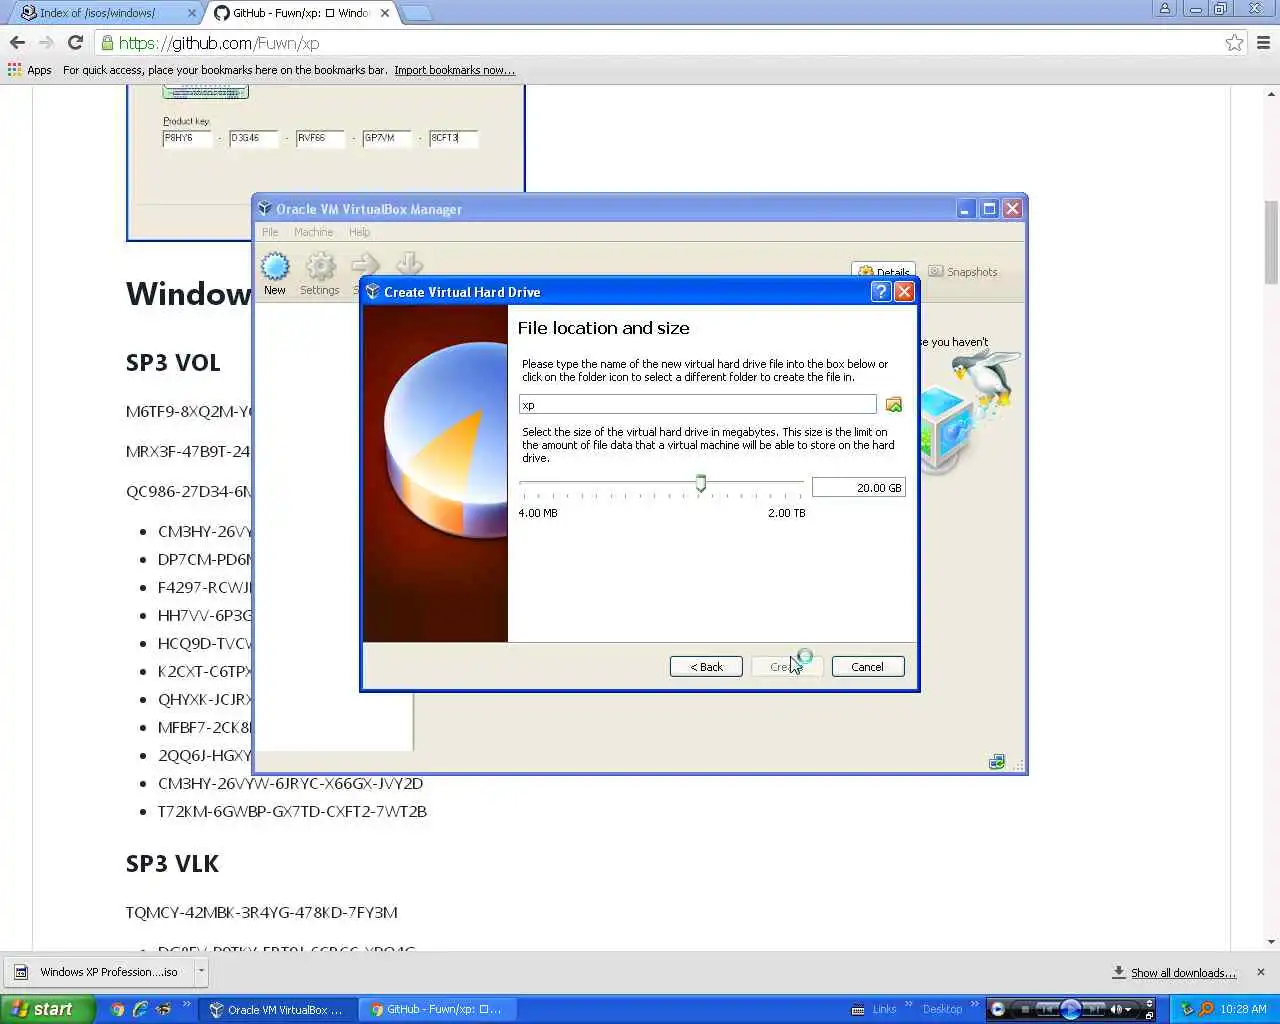
Task: Click the T72KM-6GWBP product key text
Action: 292,811
